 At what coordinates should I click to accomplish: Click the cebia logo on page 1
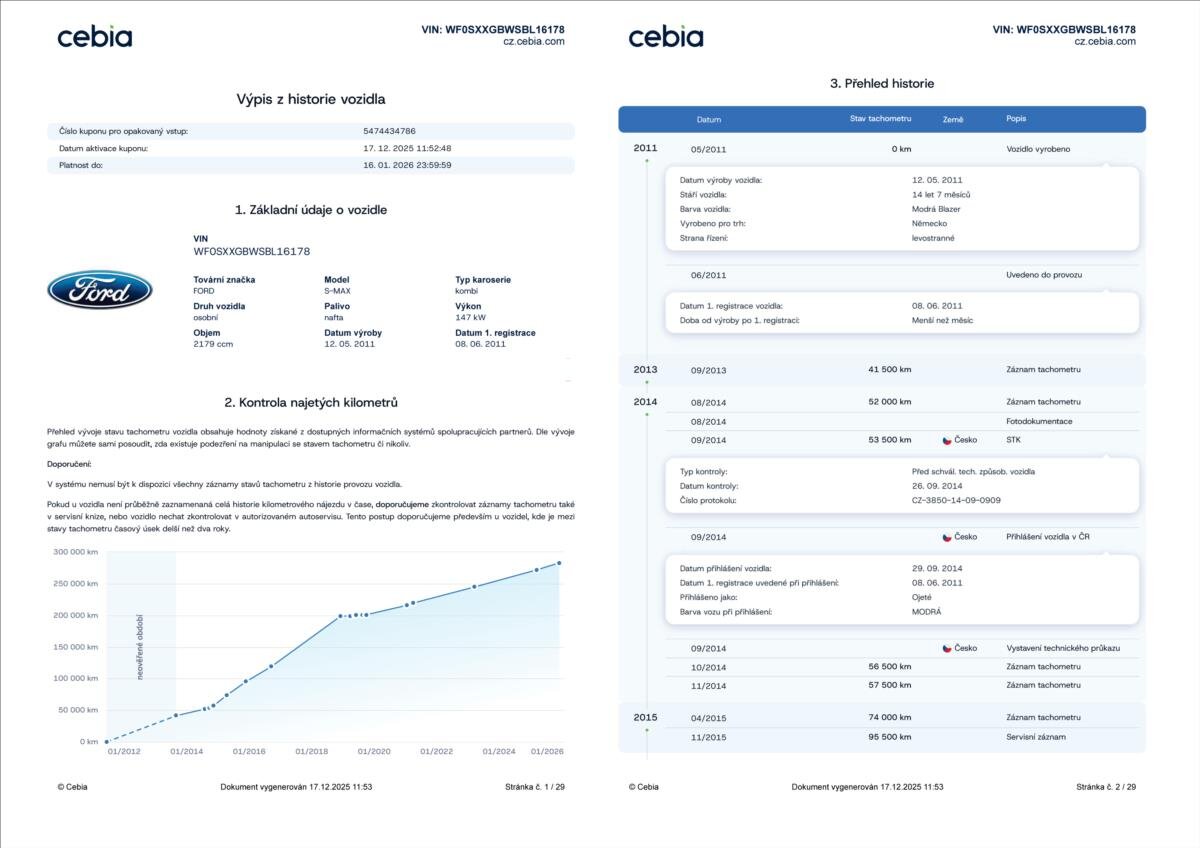pos(95,37)
